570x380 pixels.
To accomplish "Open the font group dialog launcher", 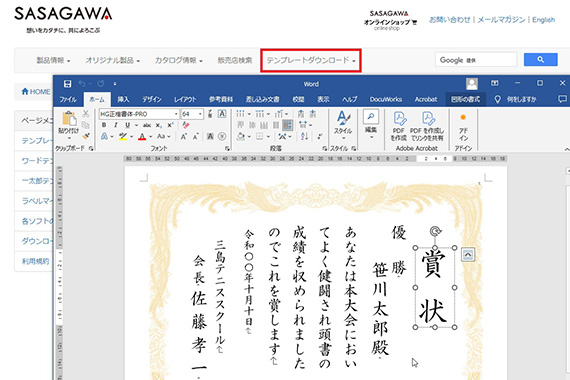I will coord(227,148).
